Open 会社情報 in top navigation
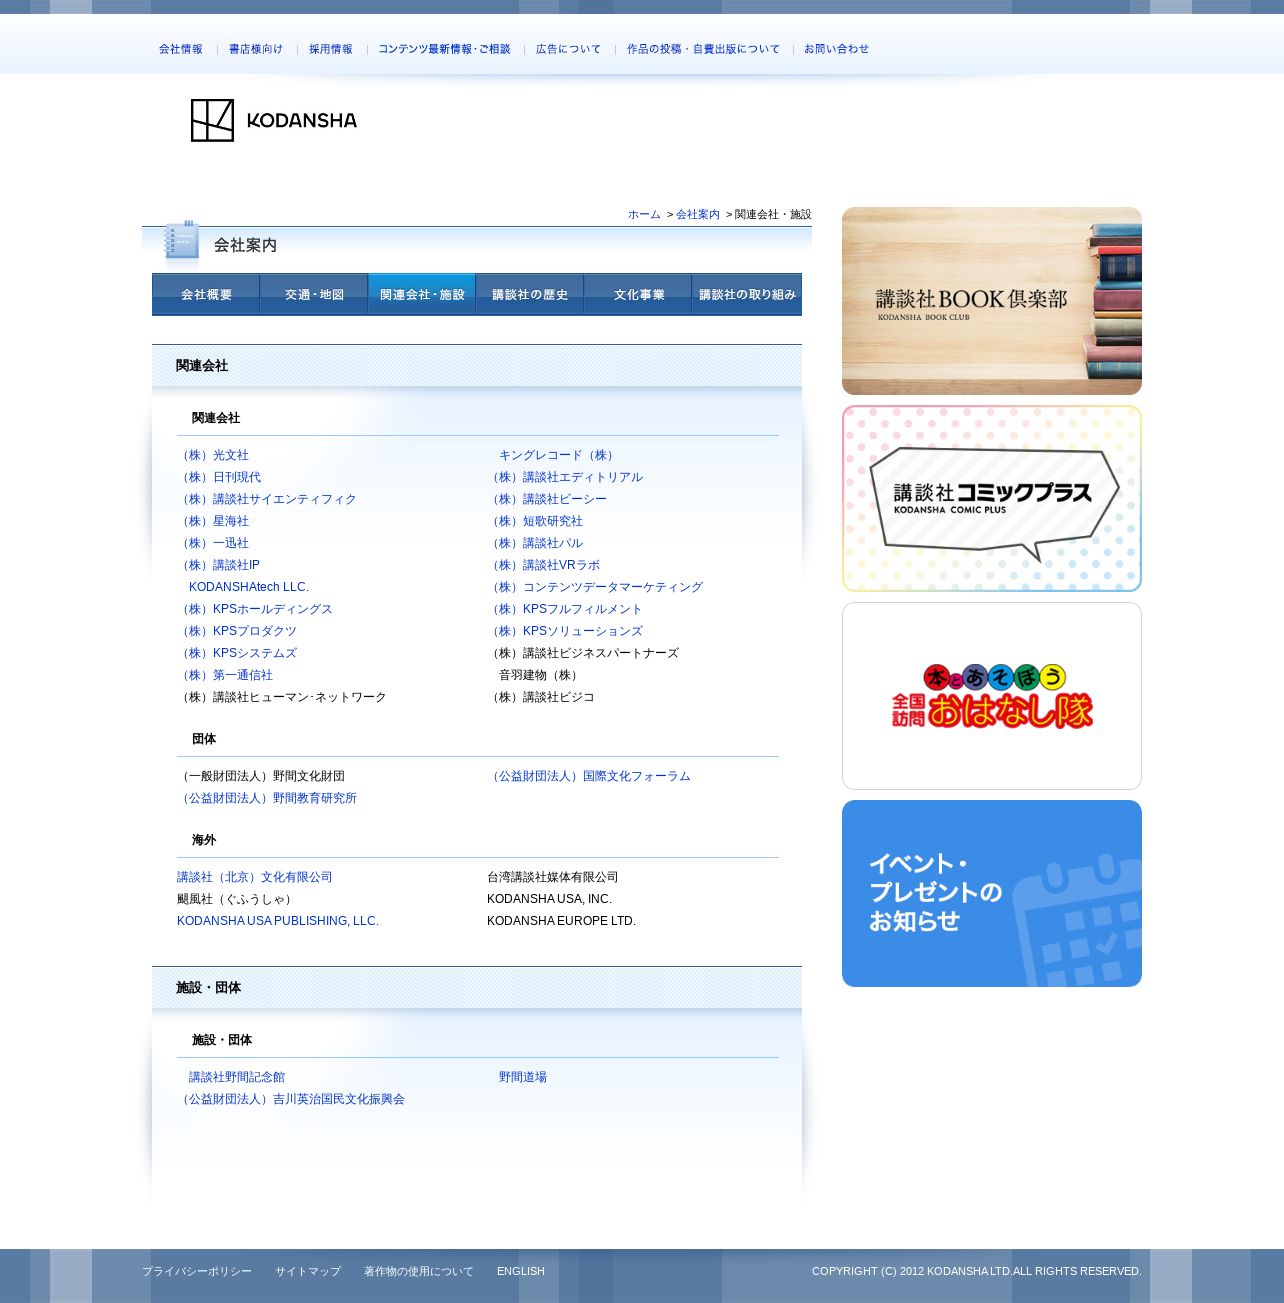1284x1303 pixels. [x=181, y=49]
